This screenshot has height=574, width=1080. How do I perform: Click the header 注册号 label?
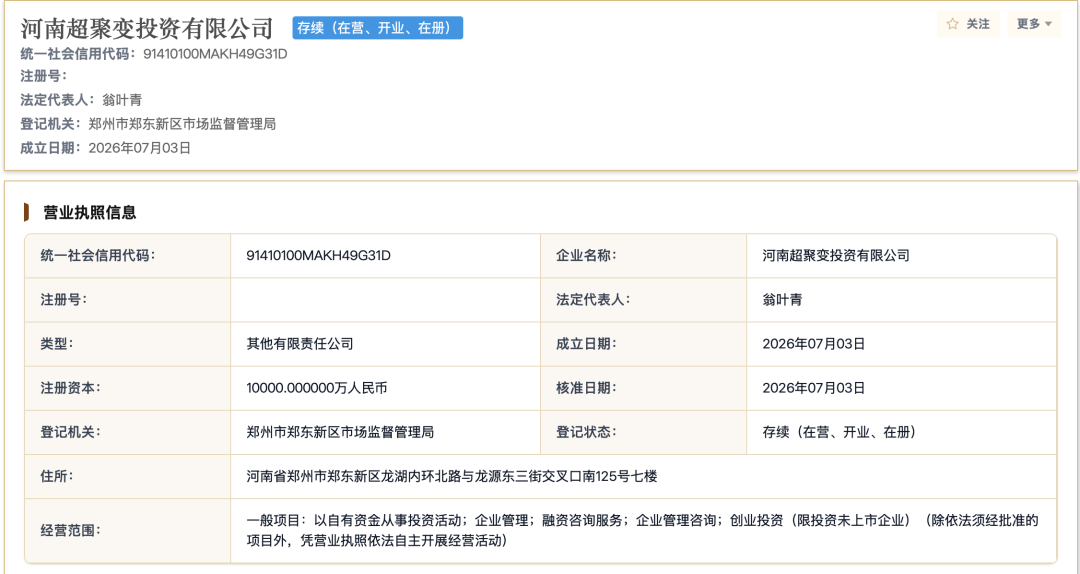pos(44,76)
